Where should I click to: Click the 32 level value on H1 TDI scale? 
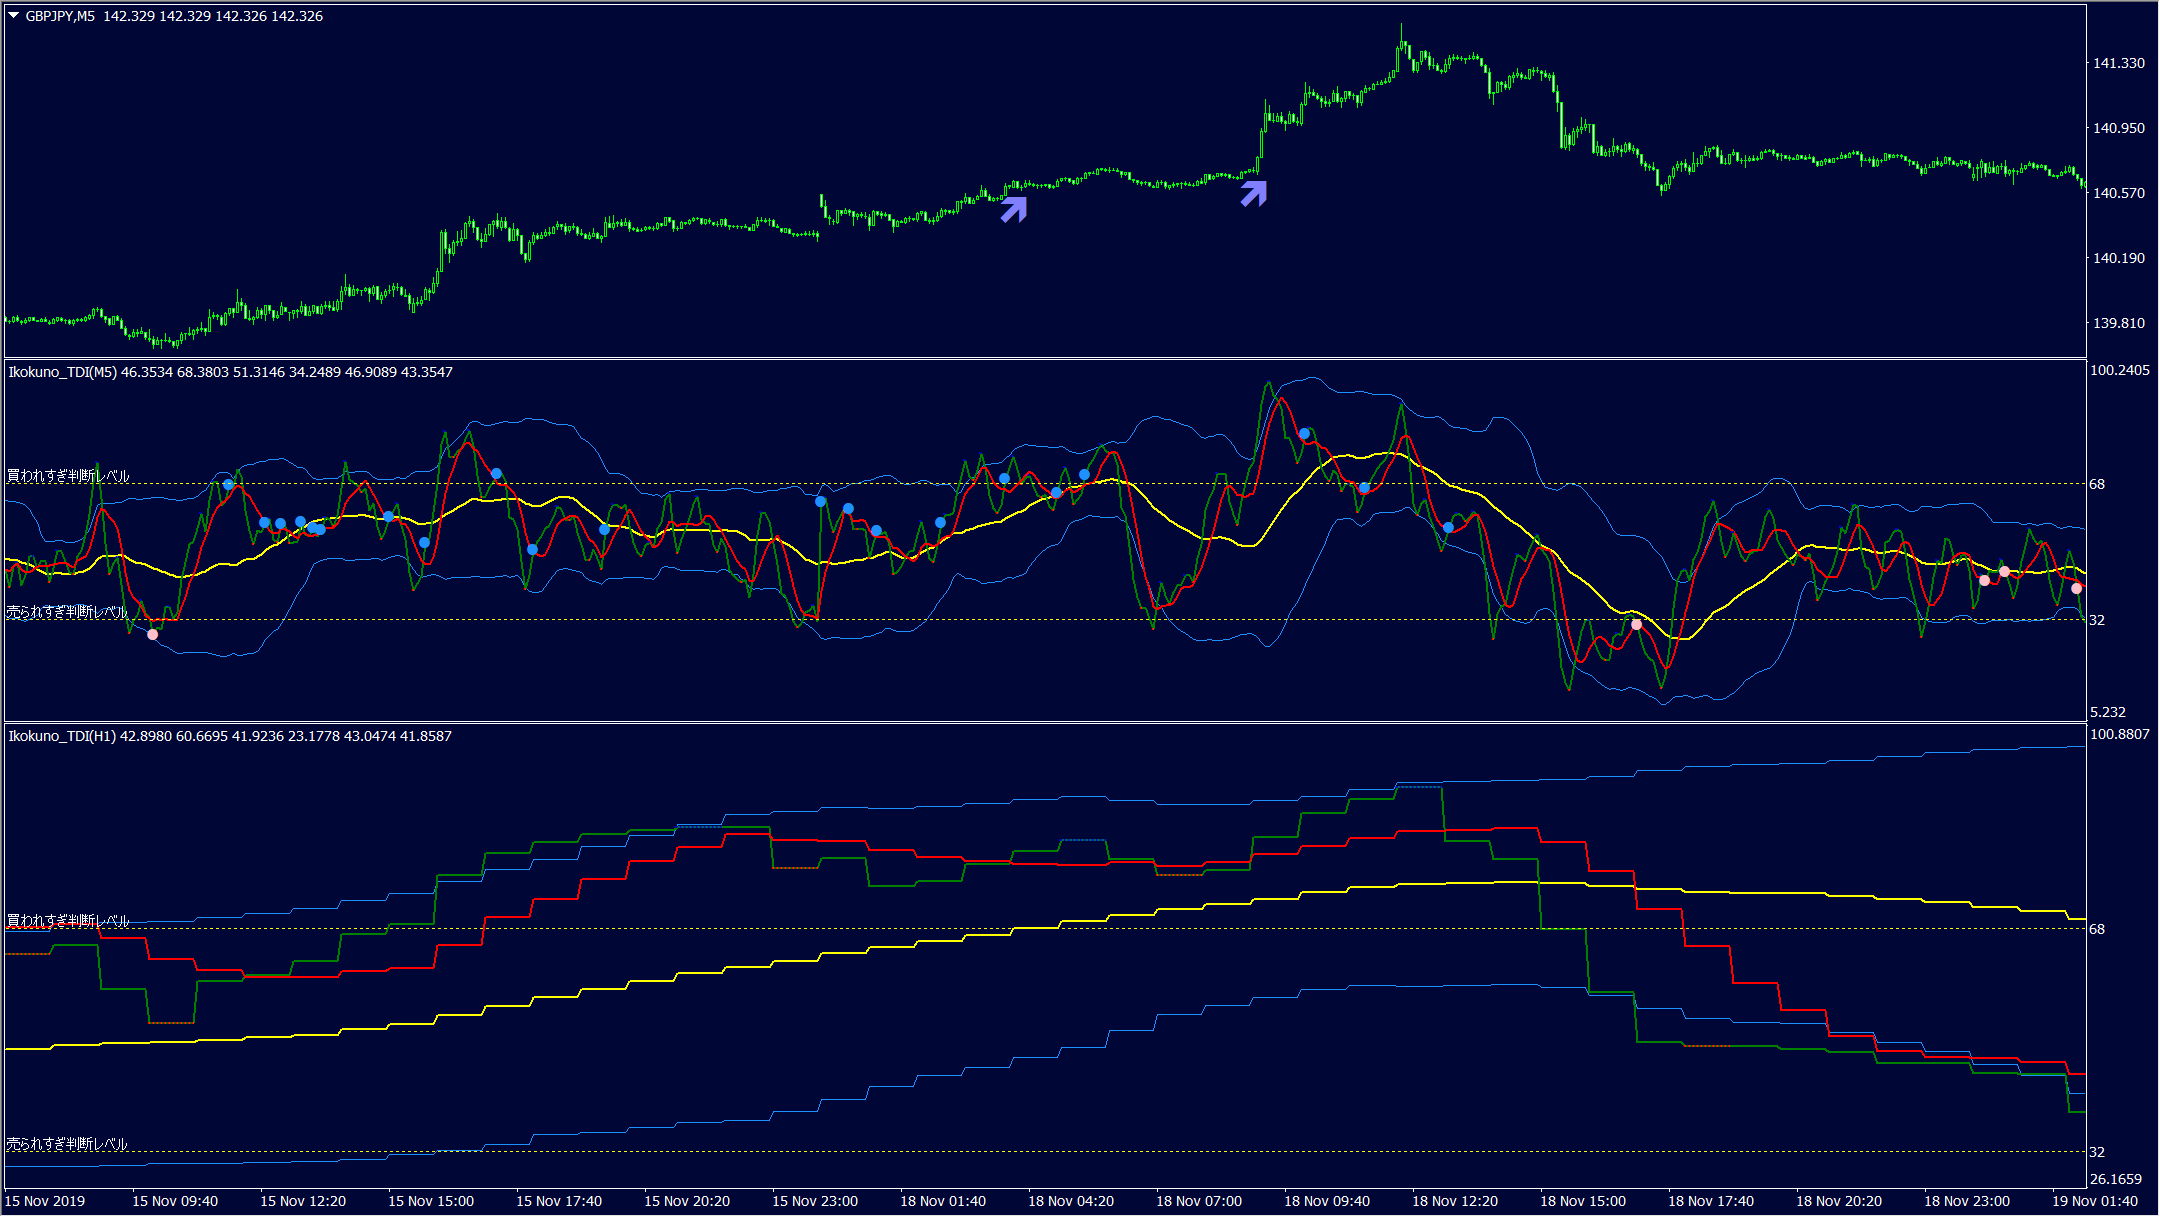[x=2097, y=1152]
